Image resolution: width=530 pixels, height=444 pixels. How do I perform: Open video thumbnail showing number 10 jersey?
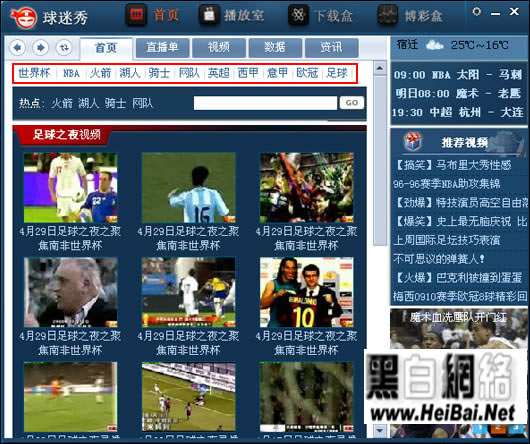click(x=307, y=292)
